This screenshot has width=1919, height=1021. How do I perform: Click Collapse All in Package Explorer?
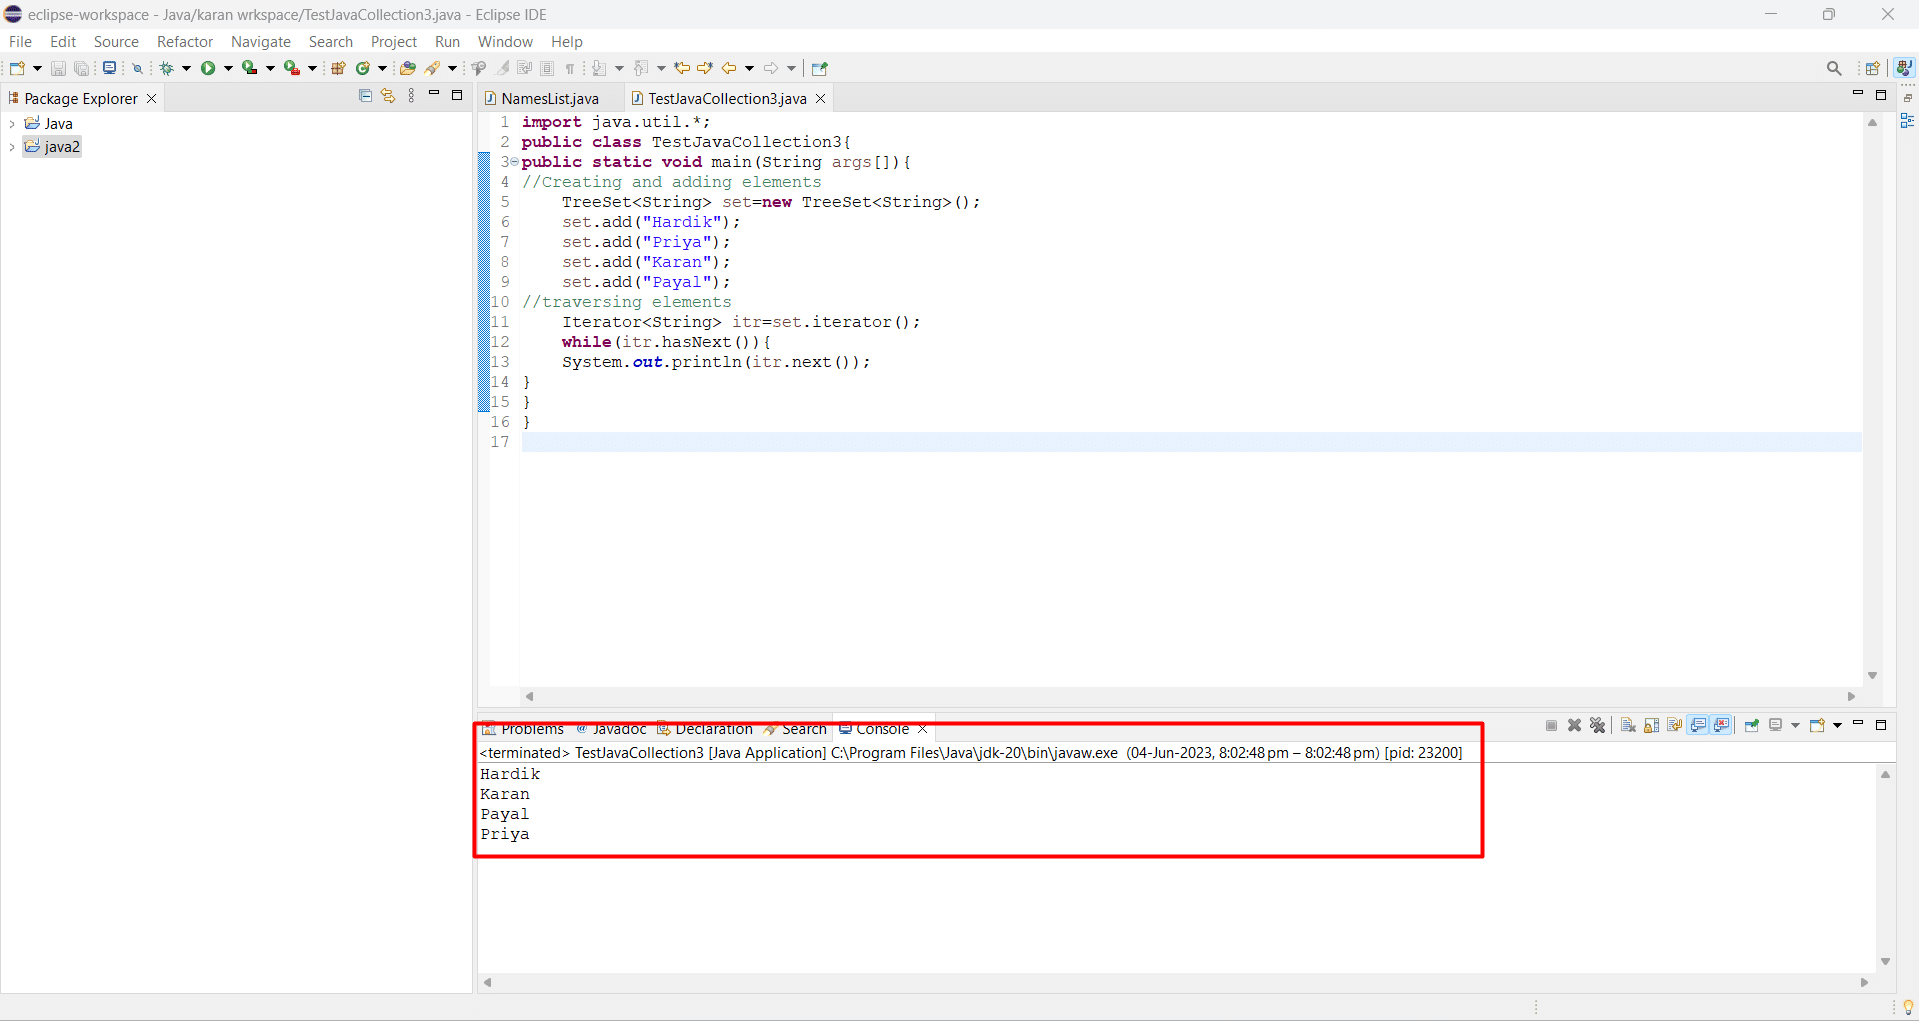(x=365, y=96)
